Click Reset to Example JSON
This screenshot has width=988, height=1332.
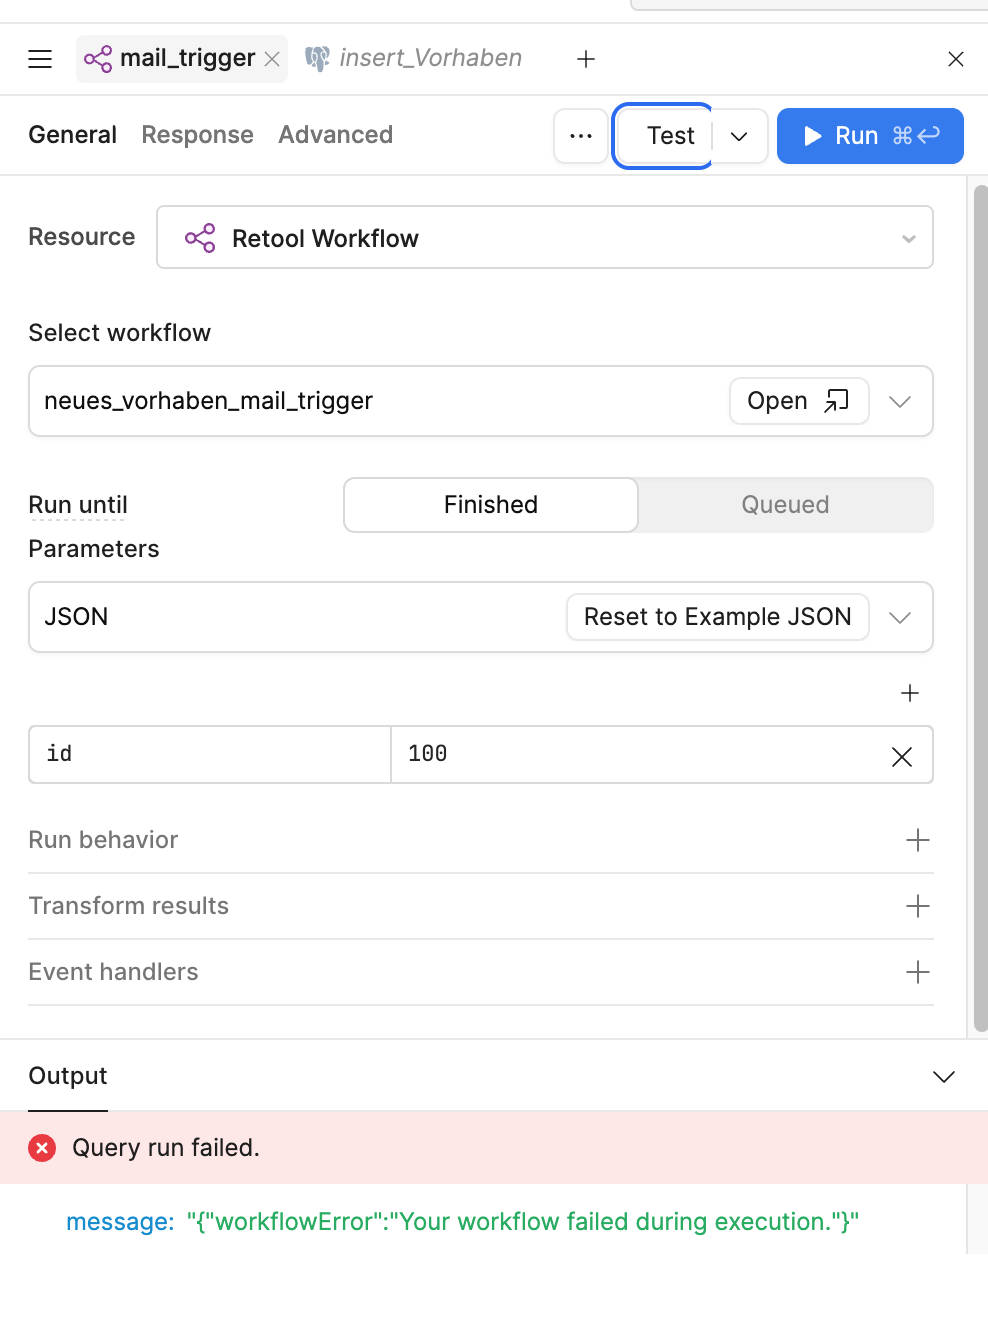click(717, 617)
